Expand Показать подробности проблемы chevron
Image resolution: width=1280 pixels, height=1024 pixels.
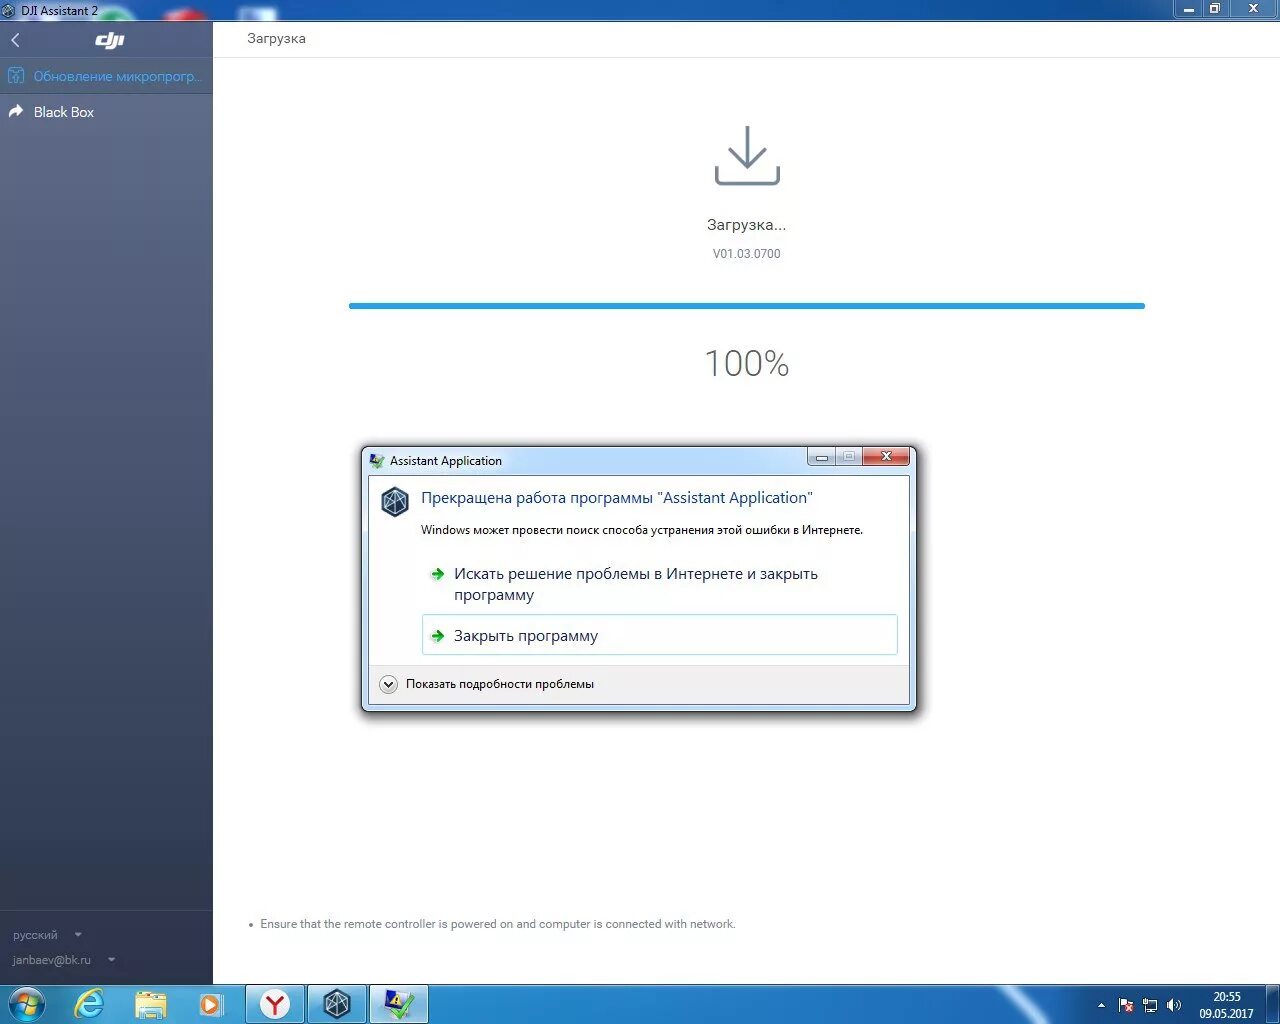[x=388, y=684]
